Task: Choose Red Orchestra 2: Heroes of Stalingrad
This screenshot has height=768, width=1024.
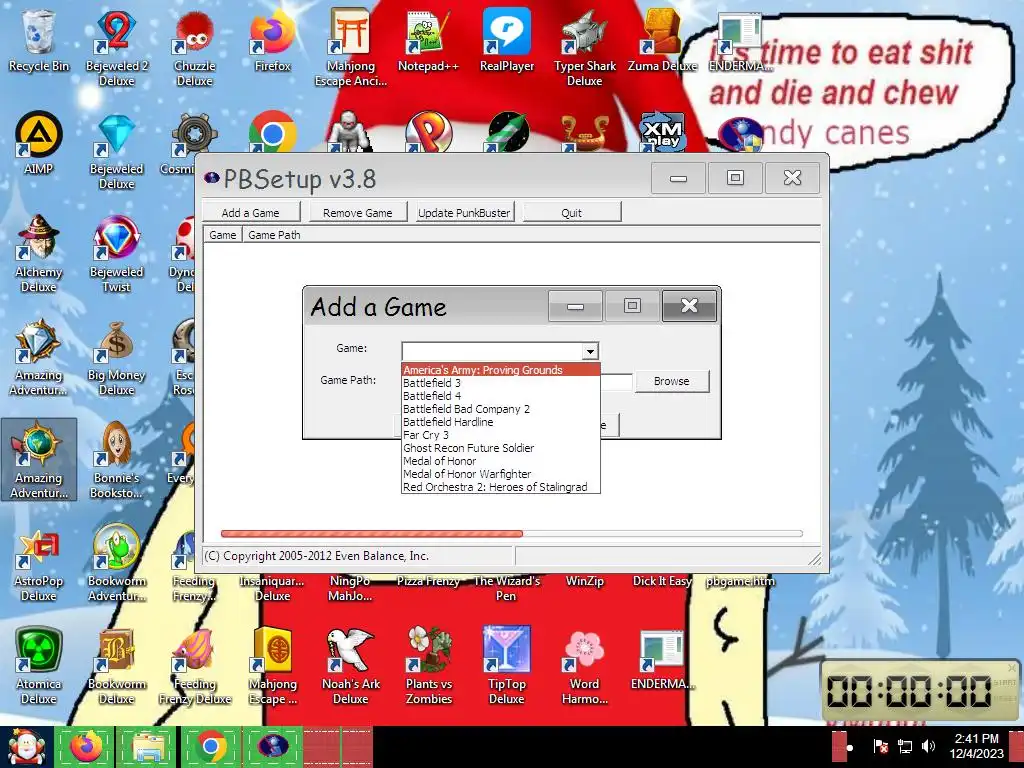Action: coord(501,487)
